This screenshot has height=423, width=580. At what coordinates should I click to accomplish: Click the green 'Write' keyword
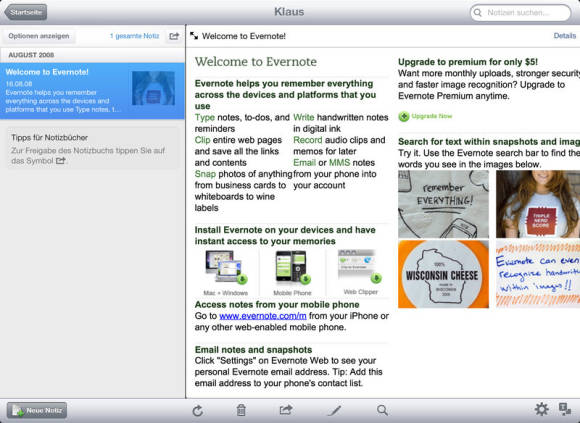tap(304, 117)
